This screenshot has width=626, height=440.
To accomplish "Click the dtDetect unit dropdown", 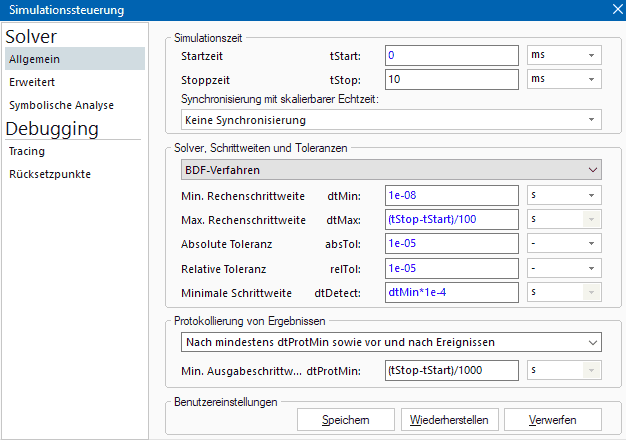I will 564,292.
